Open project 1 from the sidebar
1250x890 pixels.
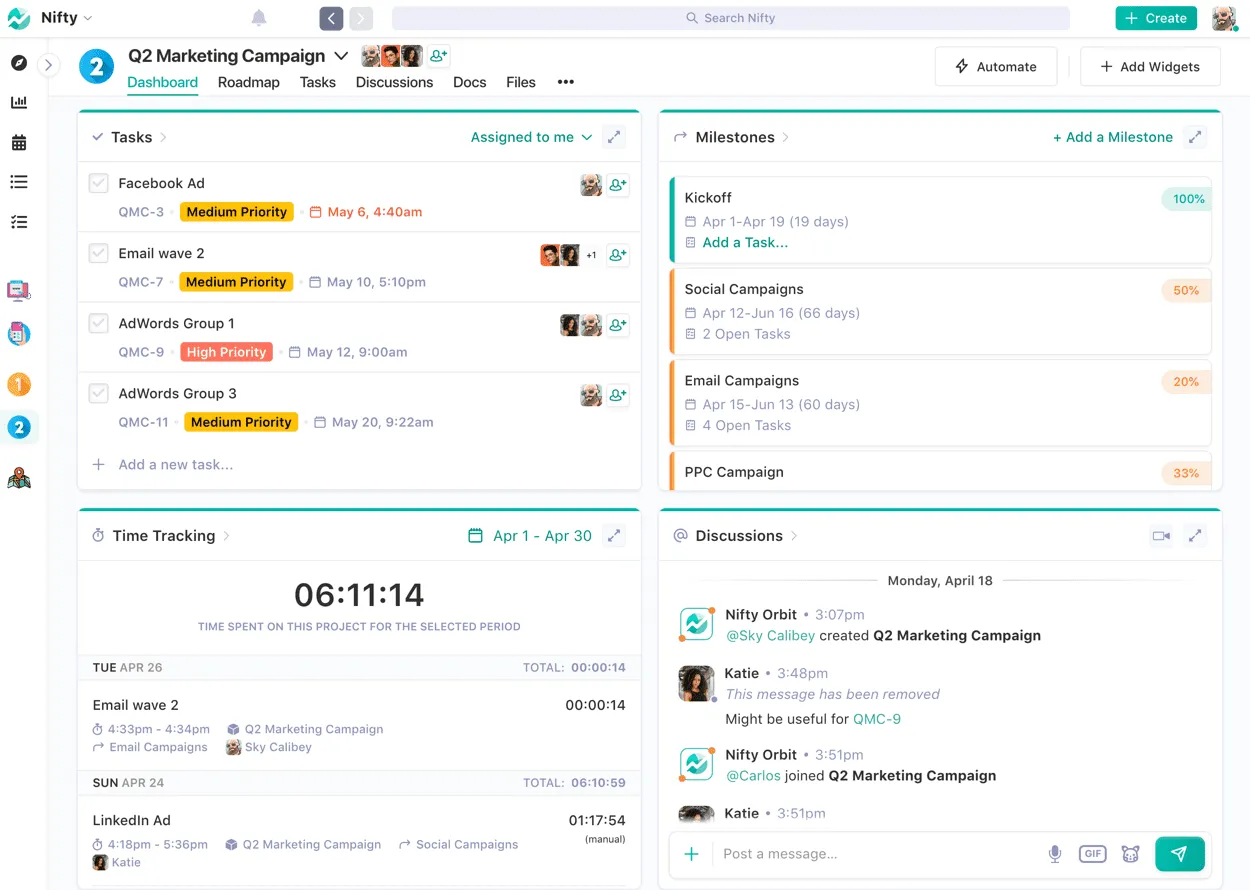click(x=18, y=384)
